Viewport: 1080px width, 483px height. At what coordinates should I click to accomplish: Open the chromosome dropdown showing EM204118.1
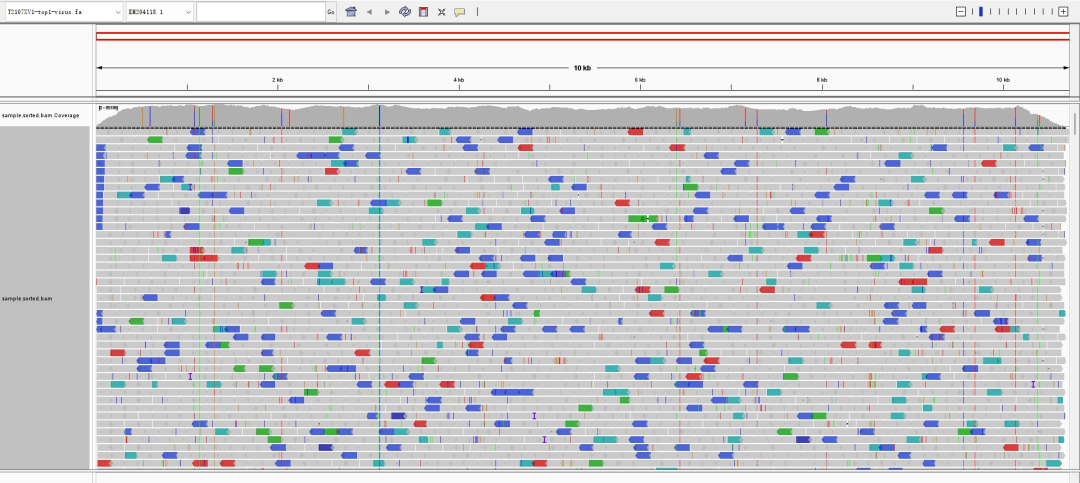pyautogui.click(x=160, y=12)
